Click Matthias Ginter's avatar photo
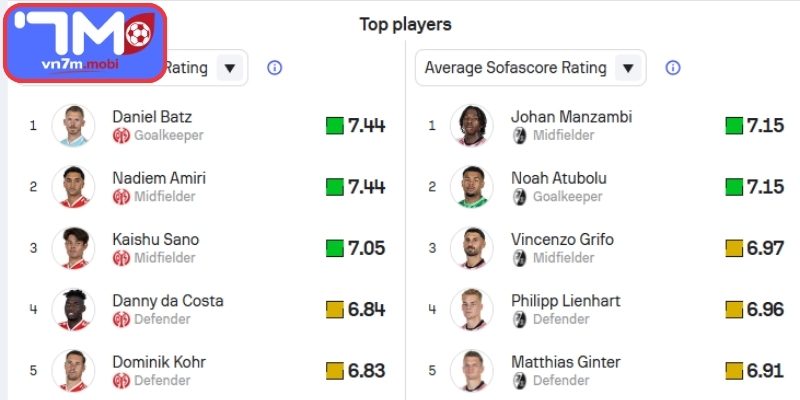 pos(471,370)
